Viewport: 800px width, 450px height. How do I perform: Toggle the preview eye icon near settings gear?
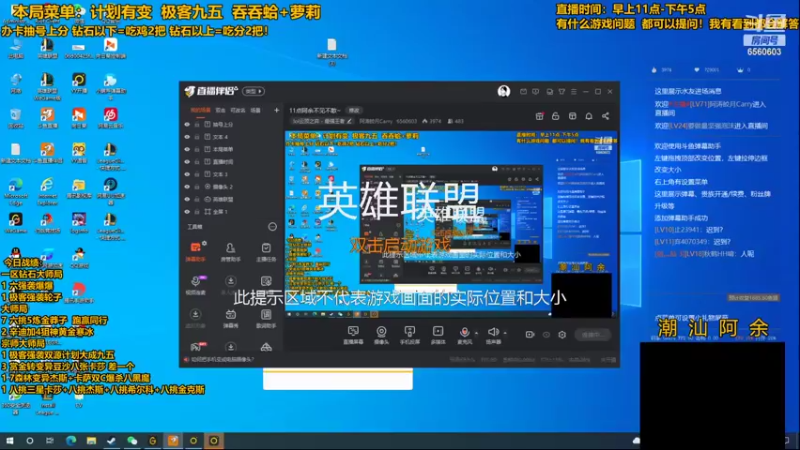pyautogui.click(x=546, y=335)
